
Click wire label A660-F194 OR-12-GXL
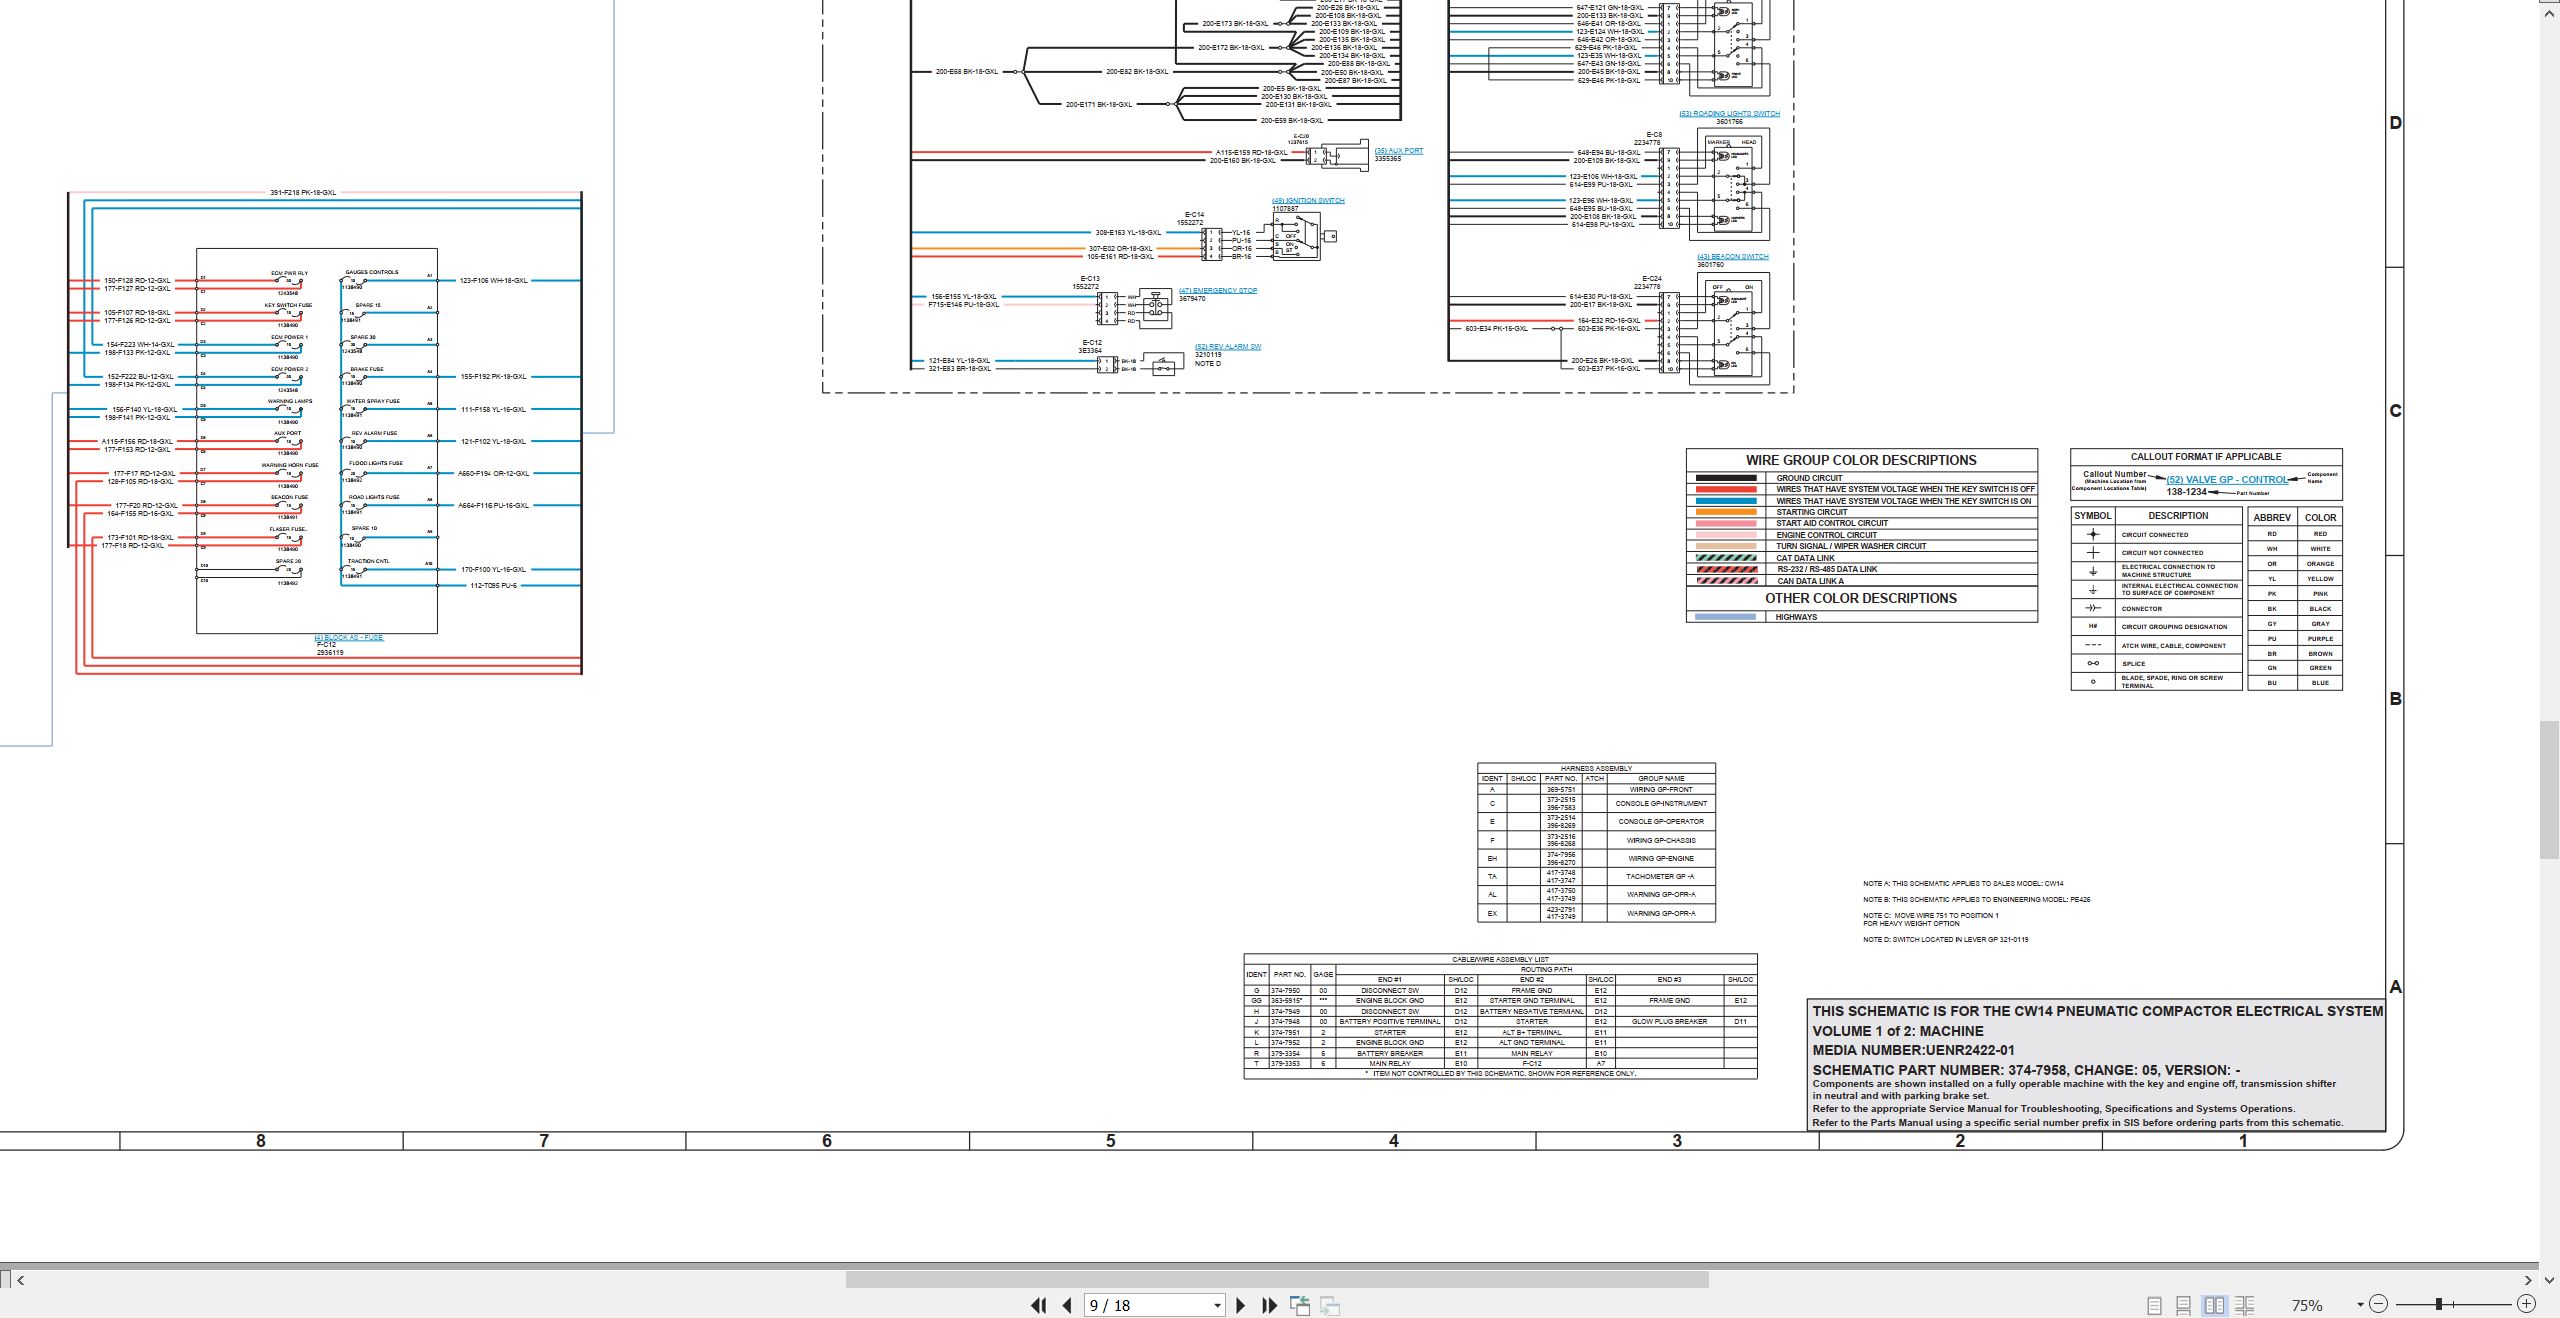coord(493,474)
